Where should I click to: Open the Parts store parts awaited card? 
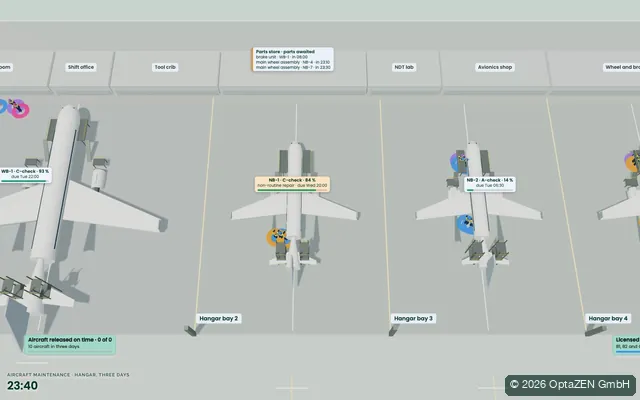293,60
